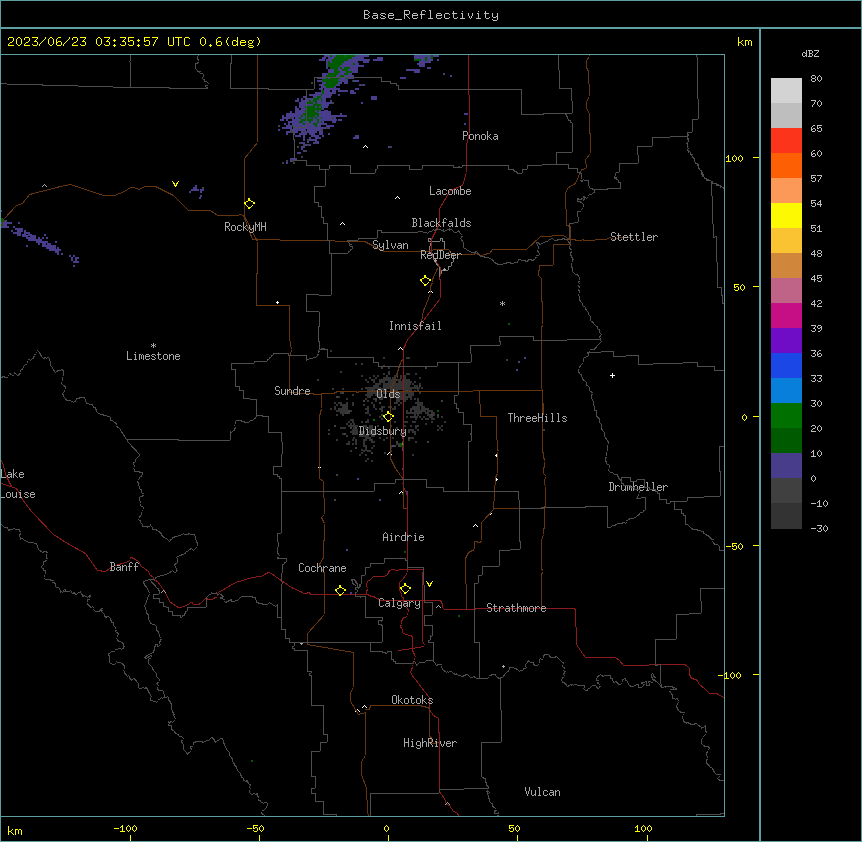Click the Sundre label
This screenshot has height=842, width=862.
coord(292,391)
